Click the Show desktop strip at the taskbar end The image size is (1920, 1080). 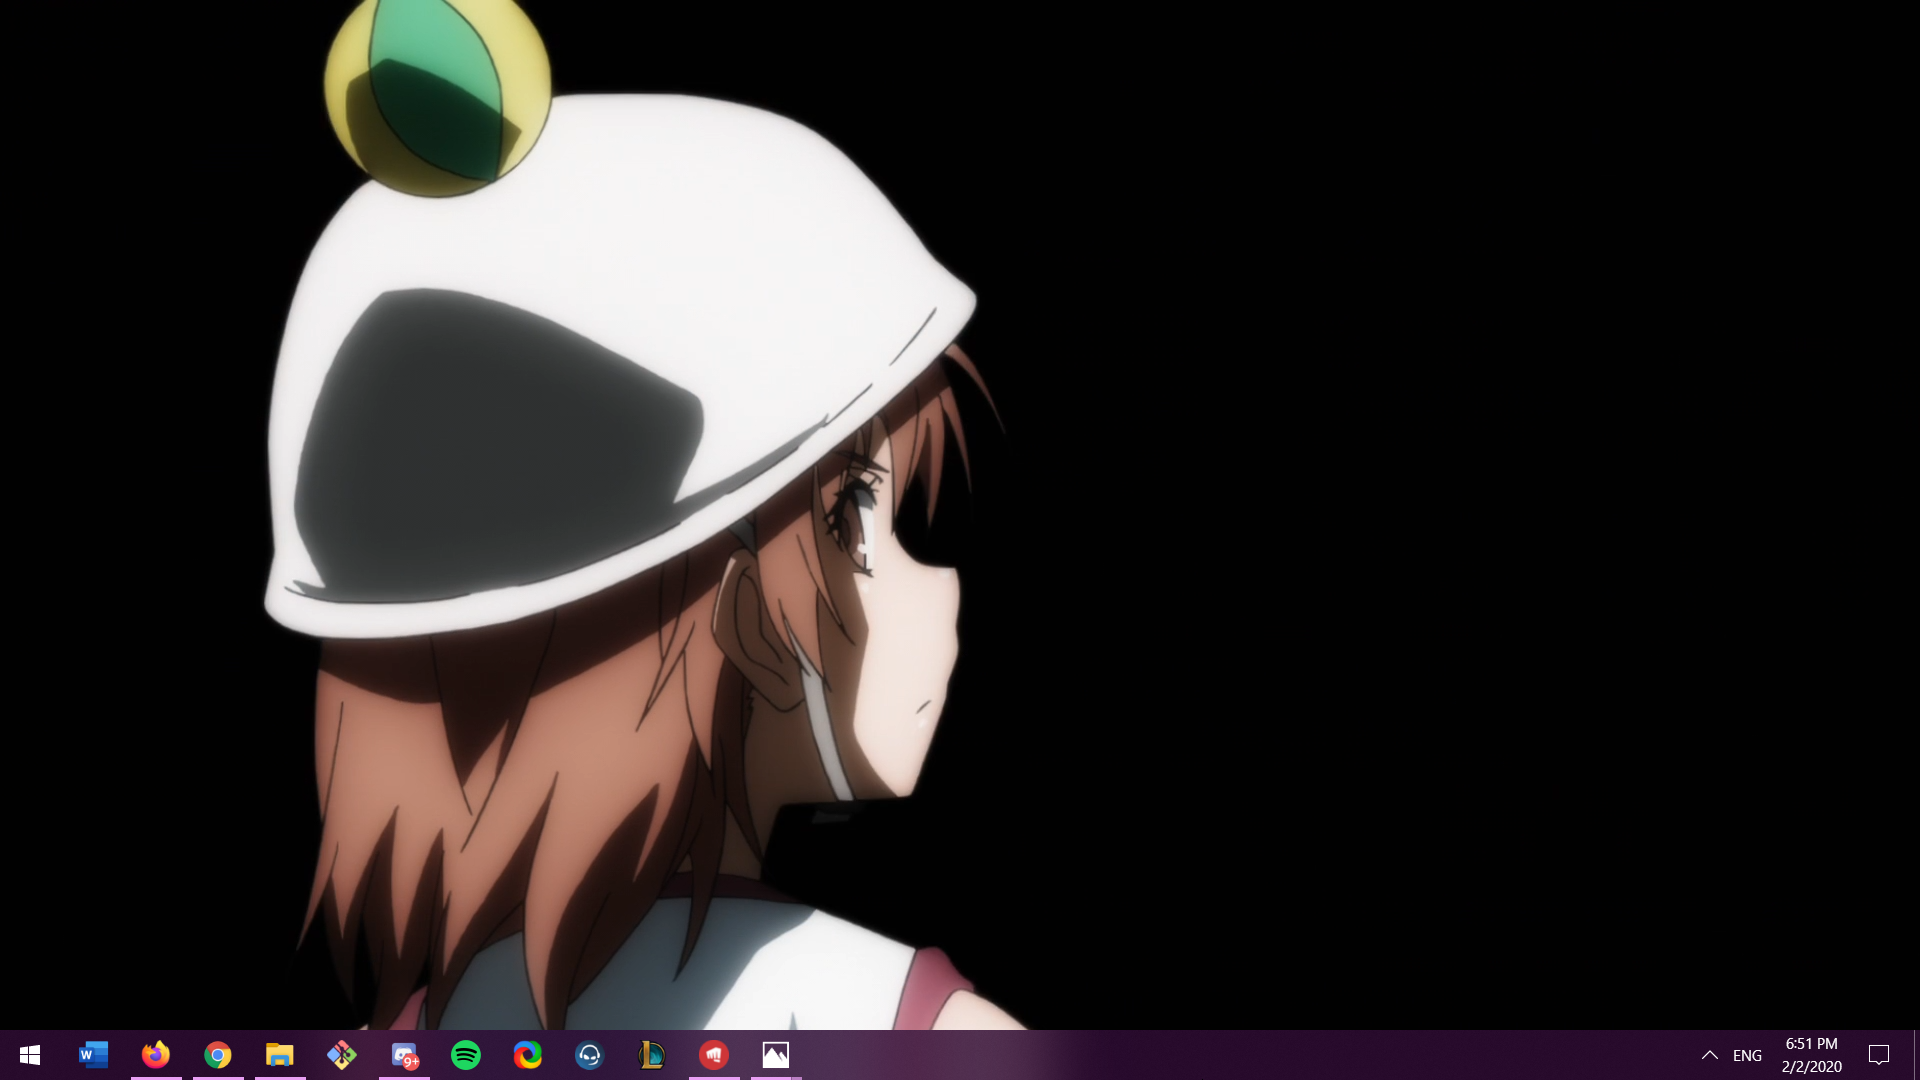pos(1916,1055)
